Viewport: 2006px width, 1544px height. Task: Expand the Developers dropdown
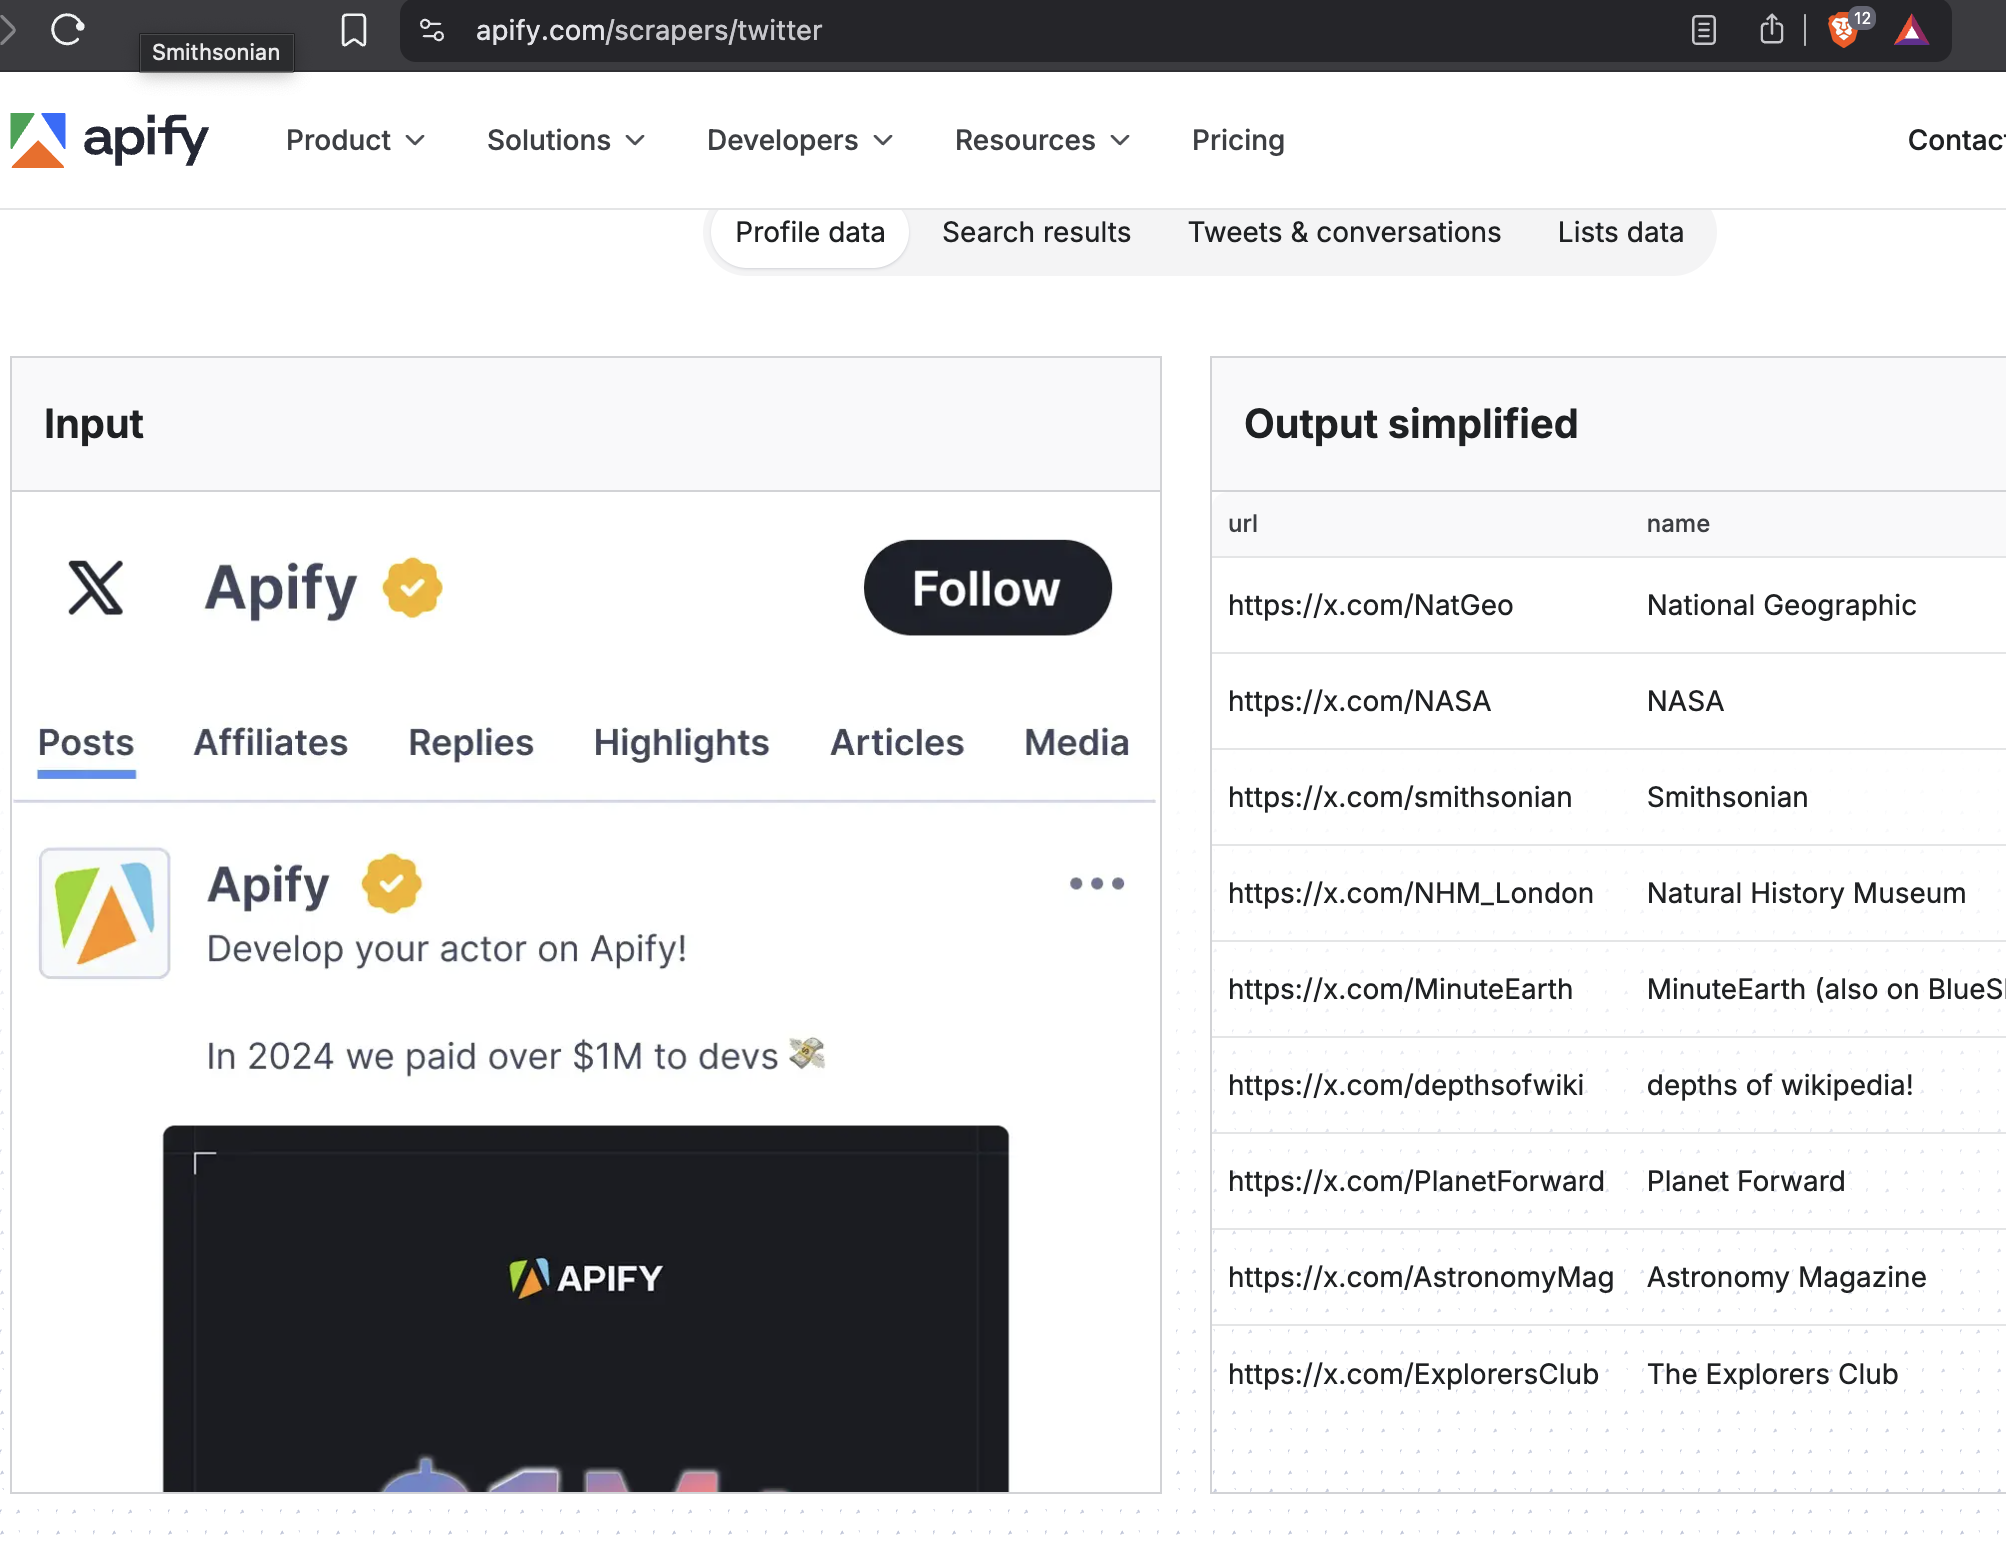click(x=800, y=140)
